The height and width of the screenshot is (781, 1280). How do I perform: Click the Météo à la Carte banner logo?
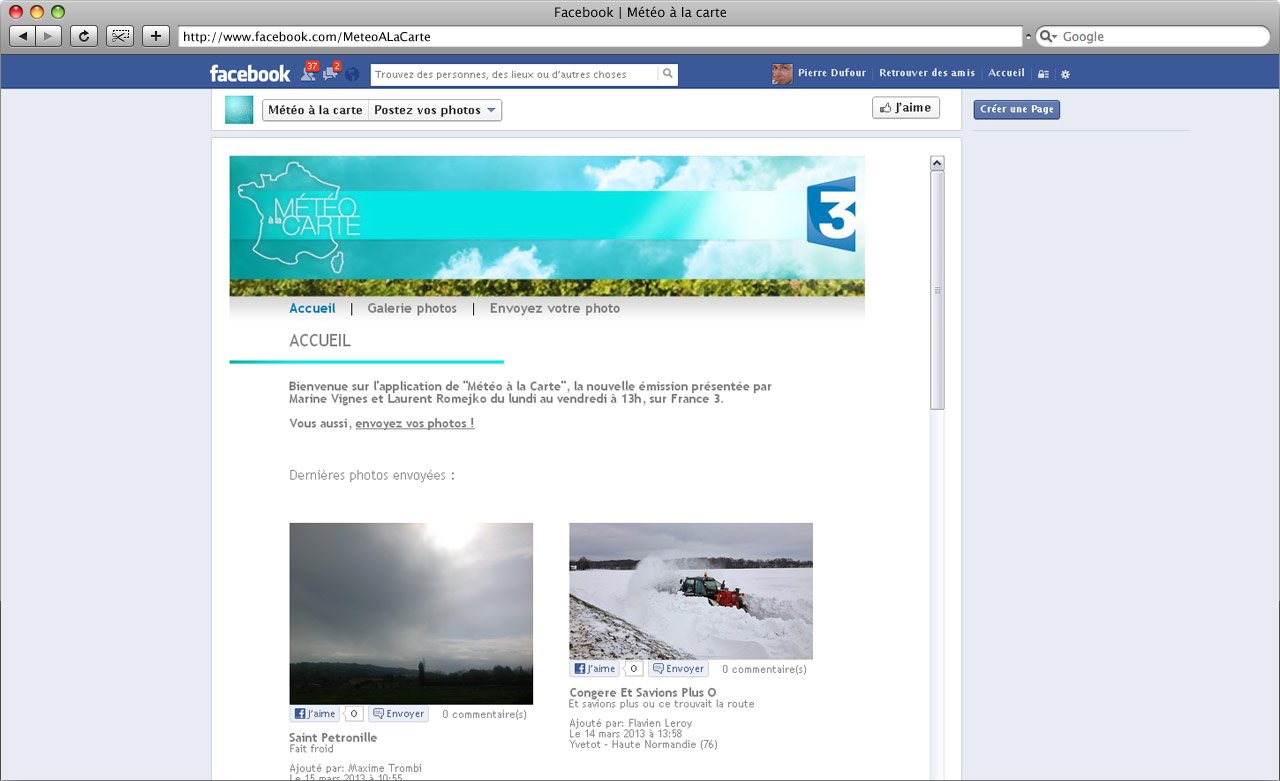tap(297, 216)
